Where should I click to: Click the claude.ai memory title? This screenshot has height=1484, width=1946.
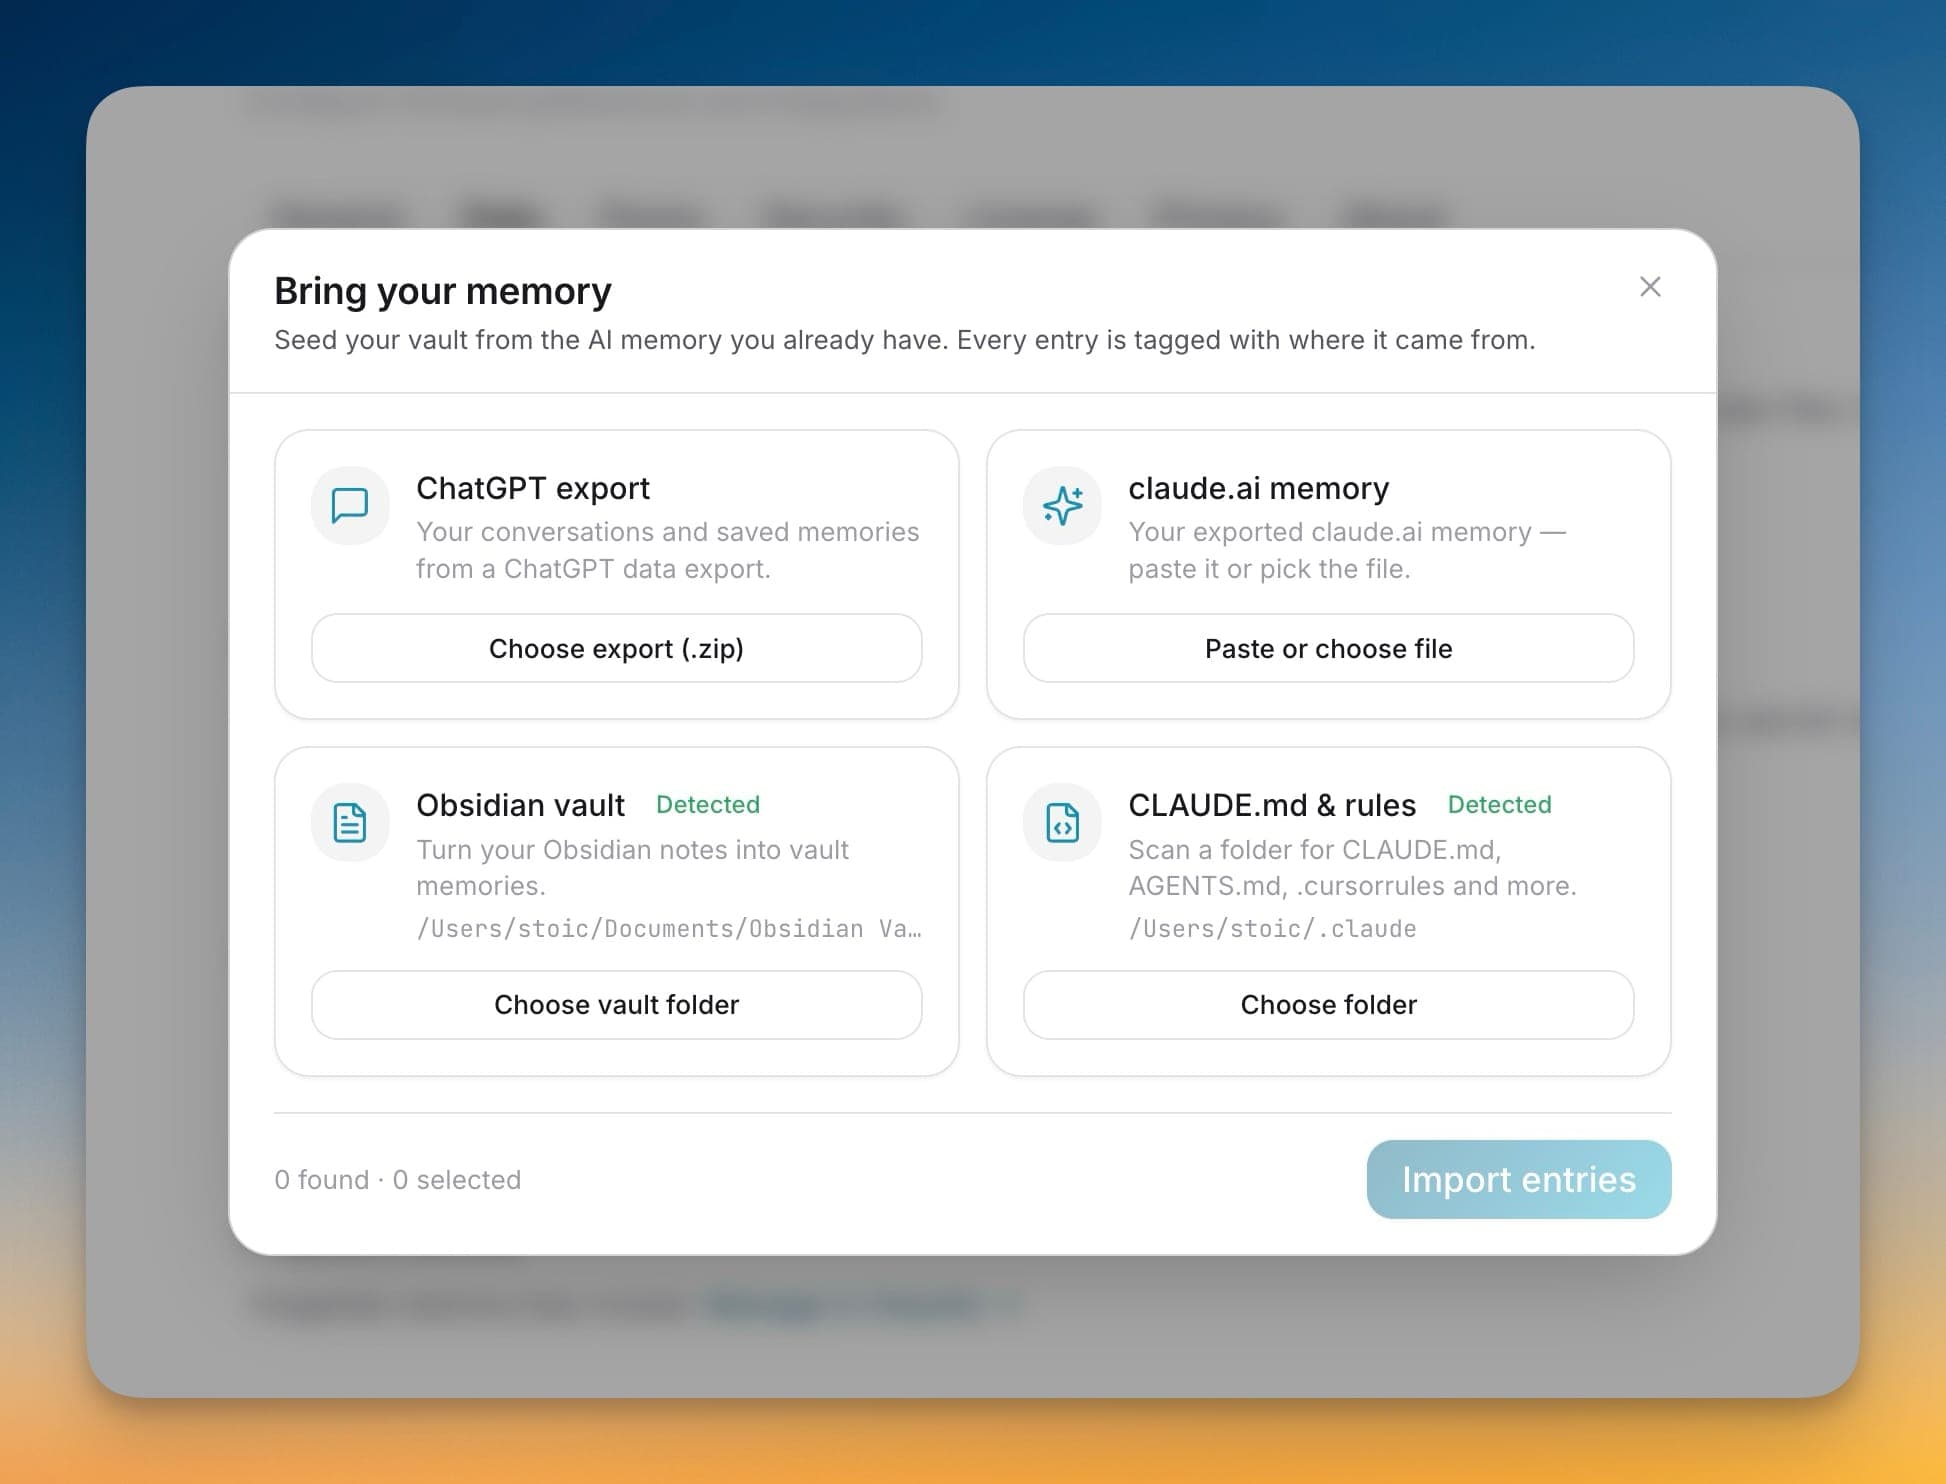click(x=1258, y=488)
